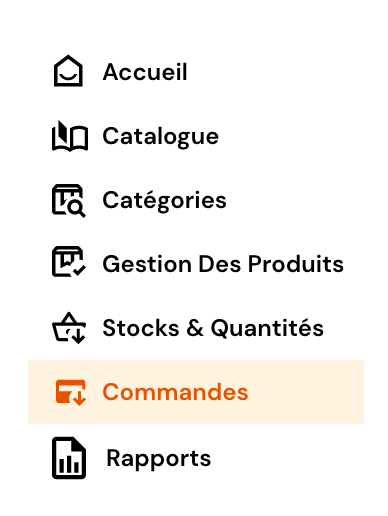Click the Accueil house icon
388x516 pixels.
coord(68,71)
